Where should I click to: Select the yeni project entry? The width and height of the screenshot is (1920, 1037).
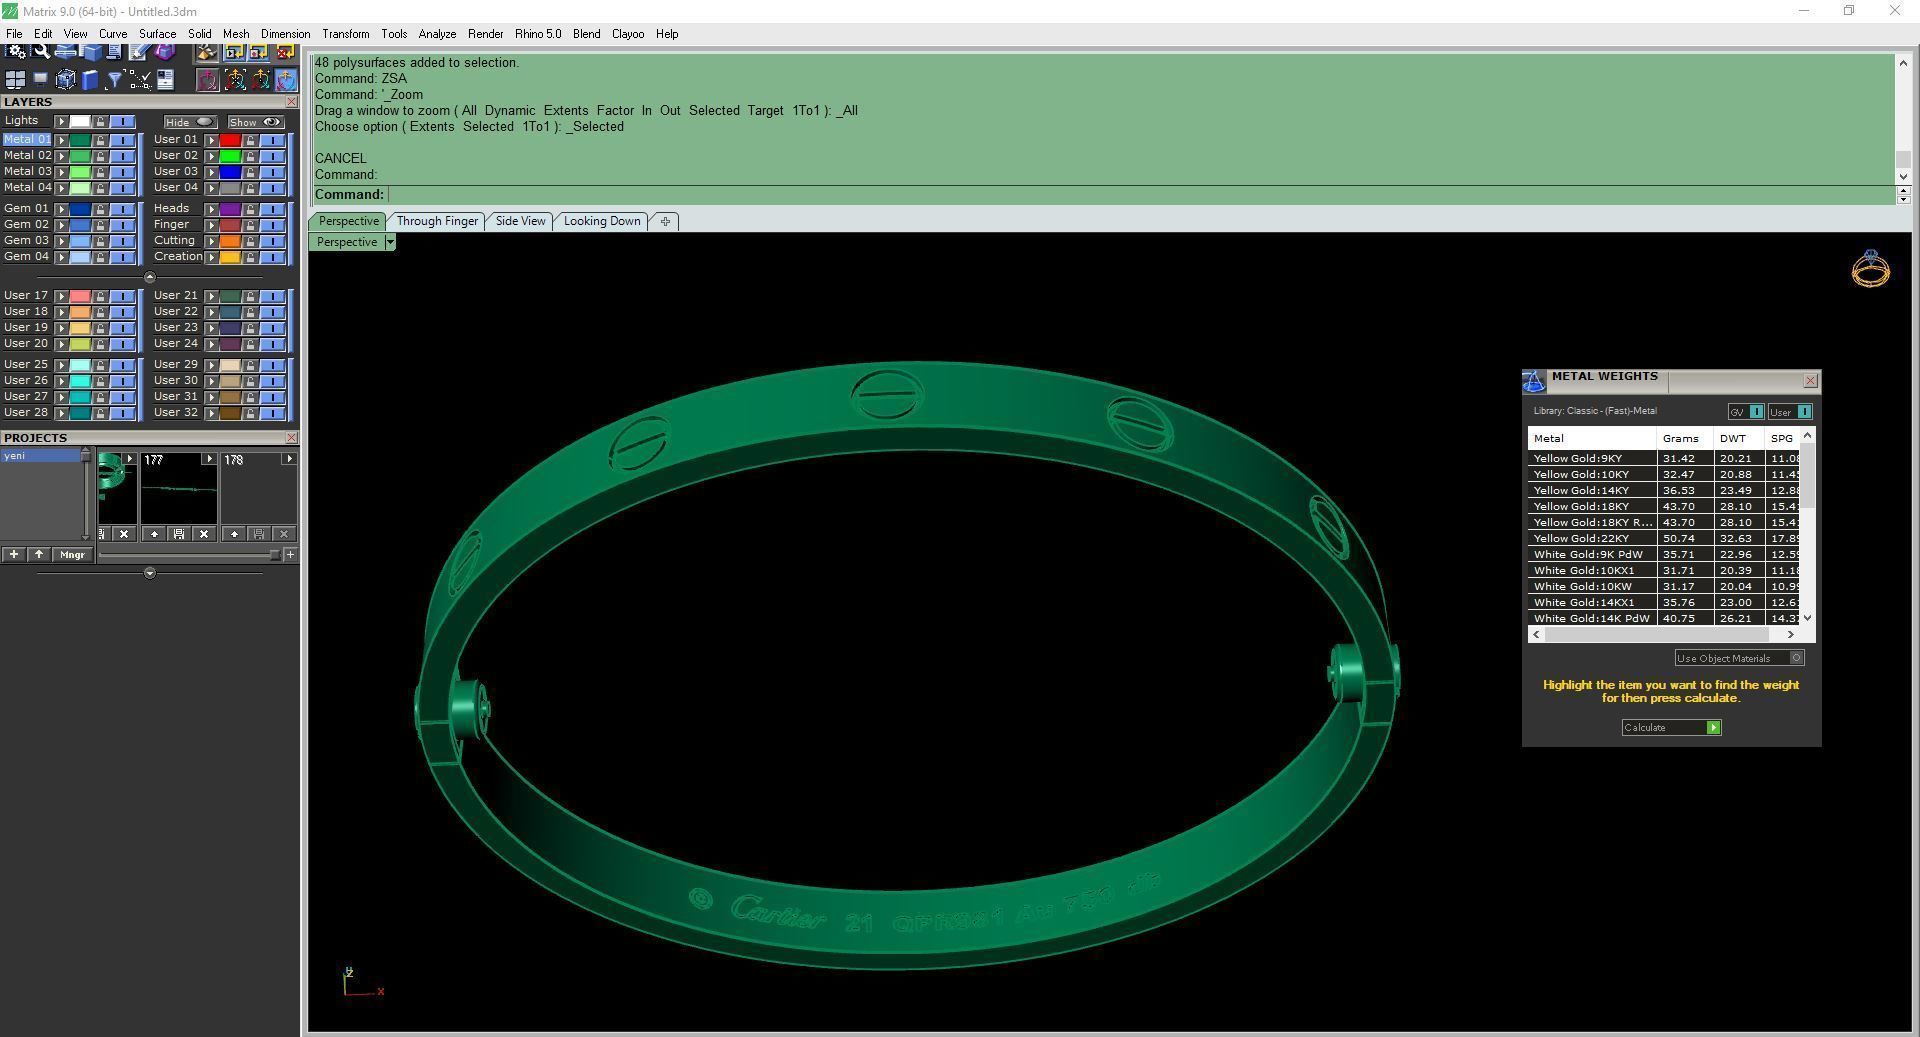coord(40,456)
